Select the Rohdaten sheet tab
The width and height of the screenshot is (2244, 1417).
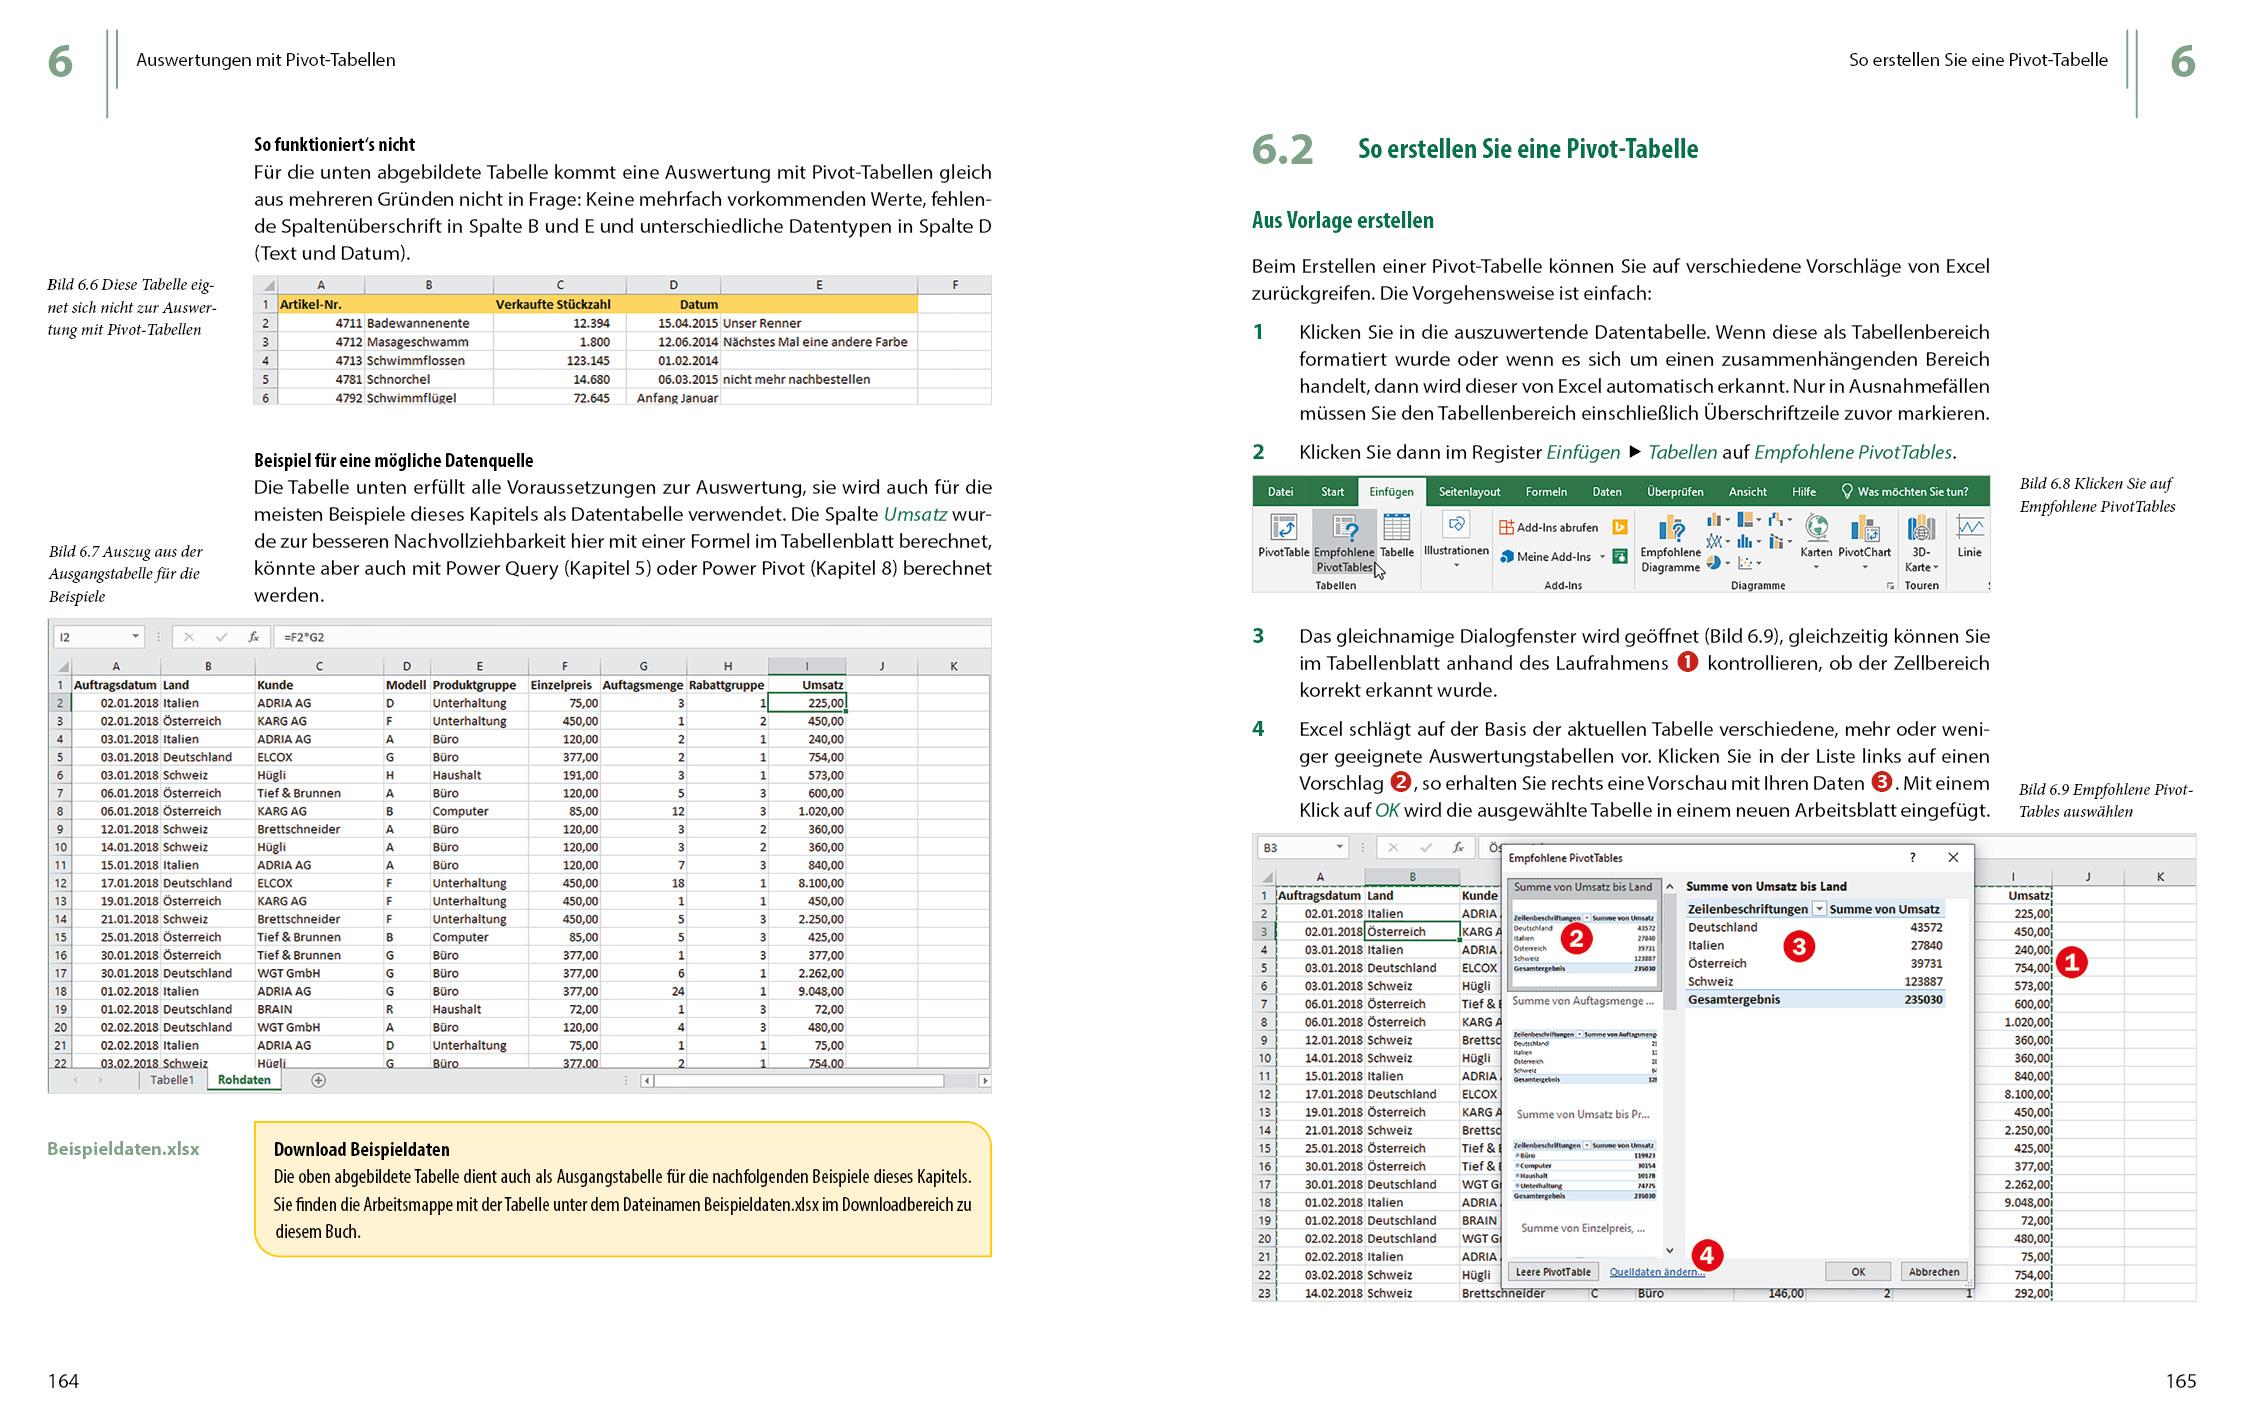coord(244,1080)
